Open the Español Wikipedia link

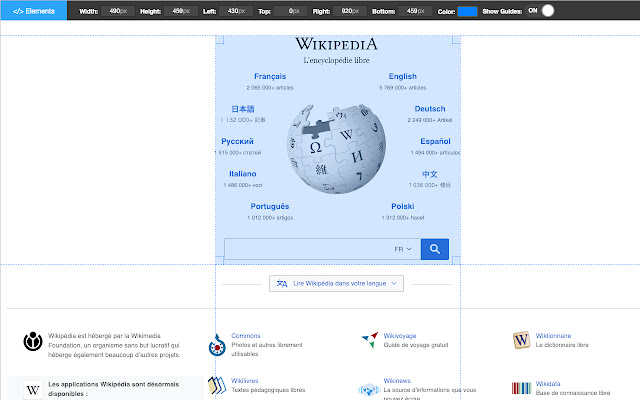tap(435, 141)
